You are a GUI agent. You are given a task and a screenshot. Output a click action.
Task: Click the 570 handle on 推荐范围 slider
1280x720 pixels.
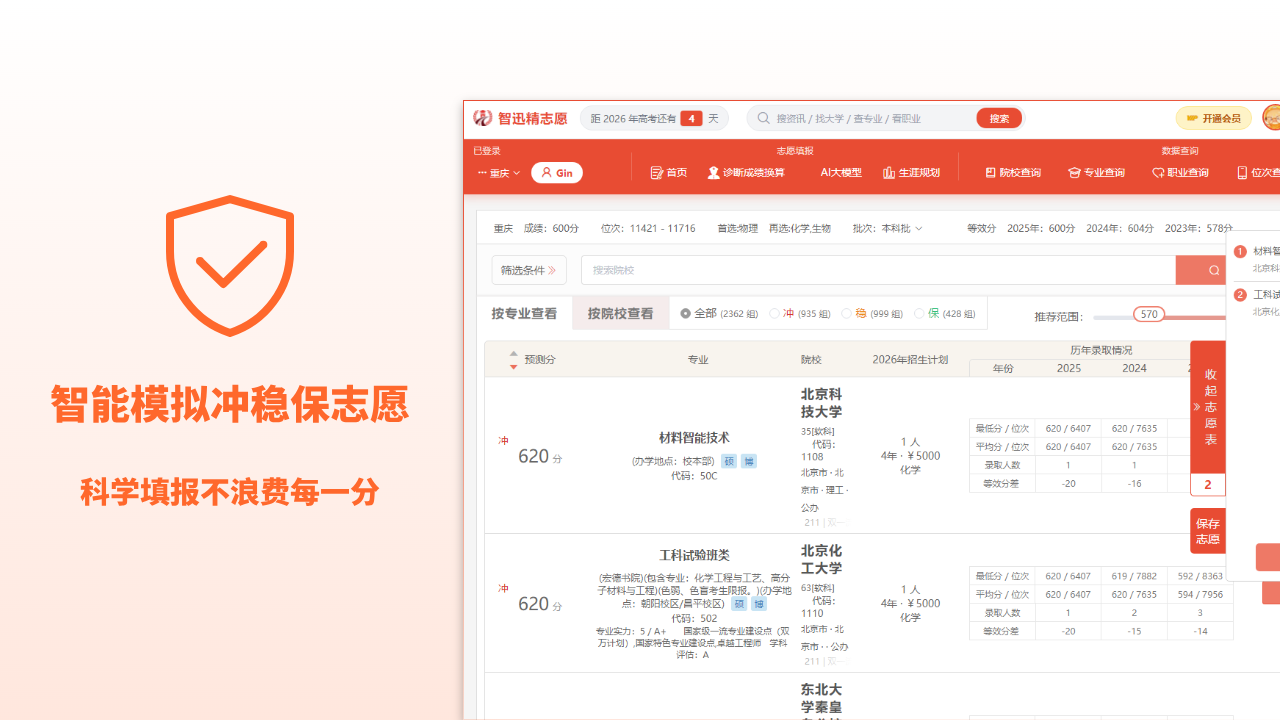[1149, 314]
